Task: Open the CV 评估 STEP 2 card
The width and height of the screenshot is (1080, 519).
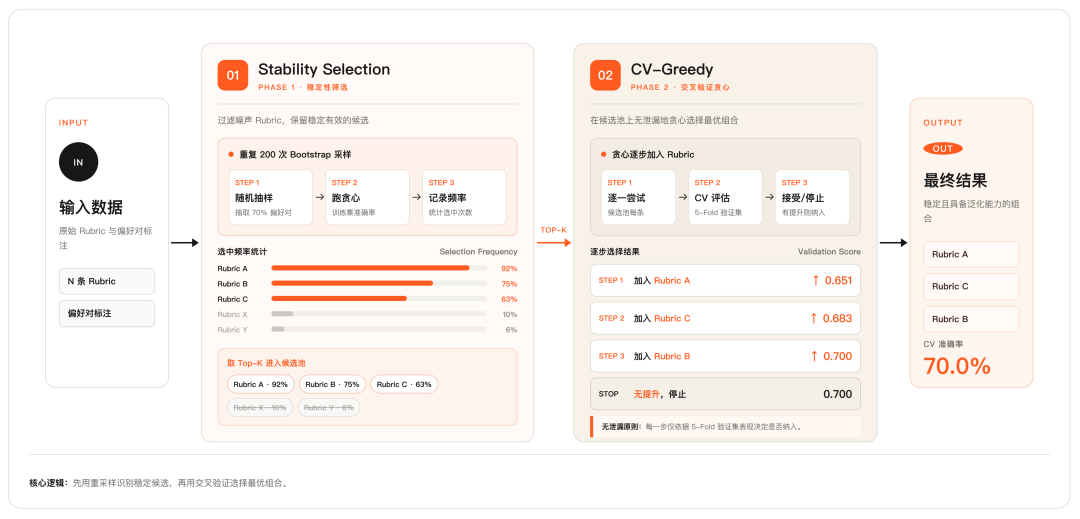Action: [x=725, y=197]
